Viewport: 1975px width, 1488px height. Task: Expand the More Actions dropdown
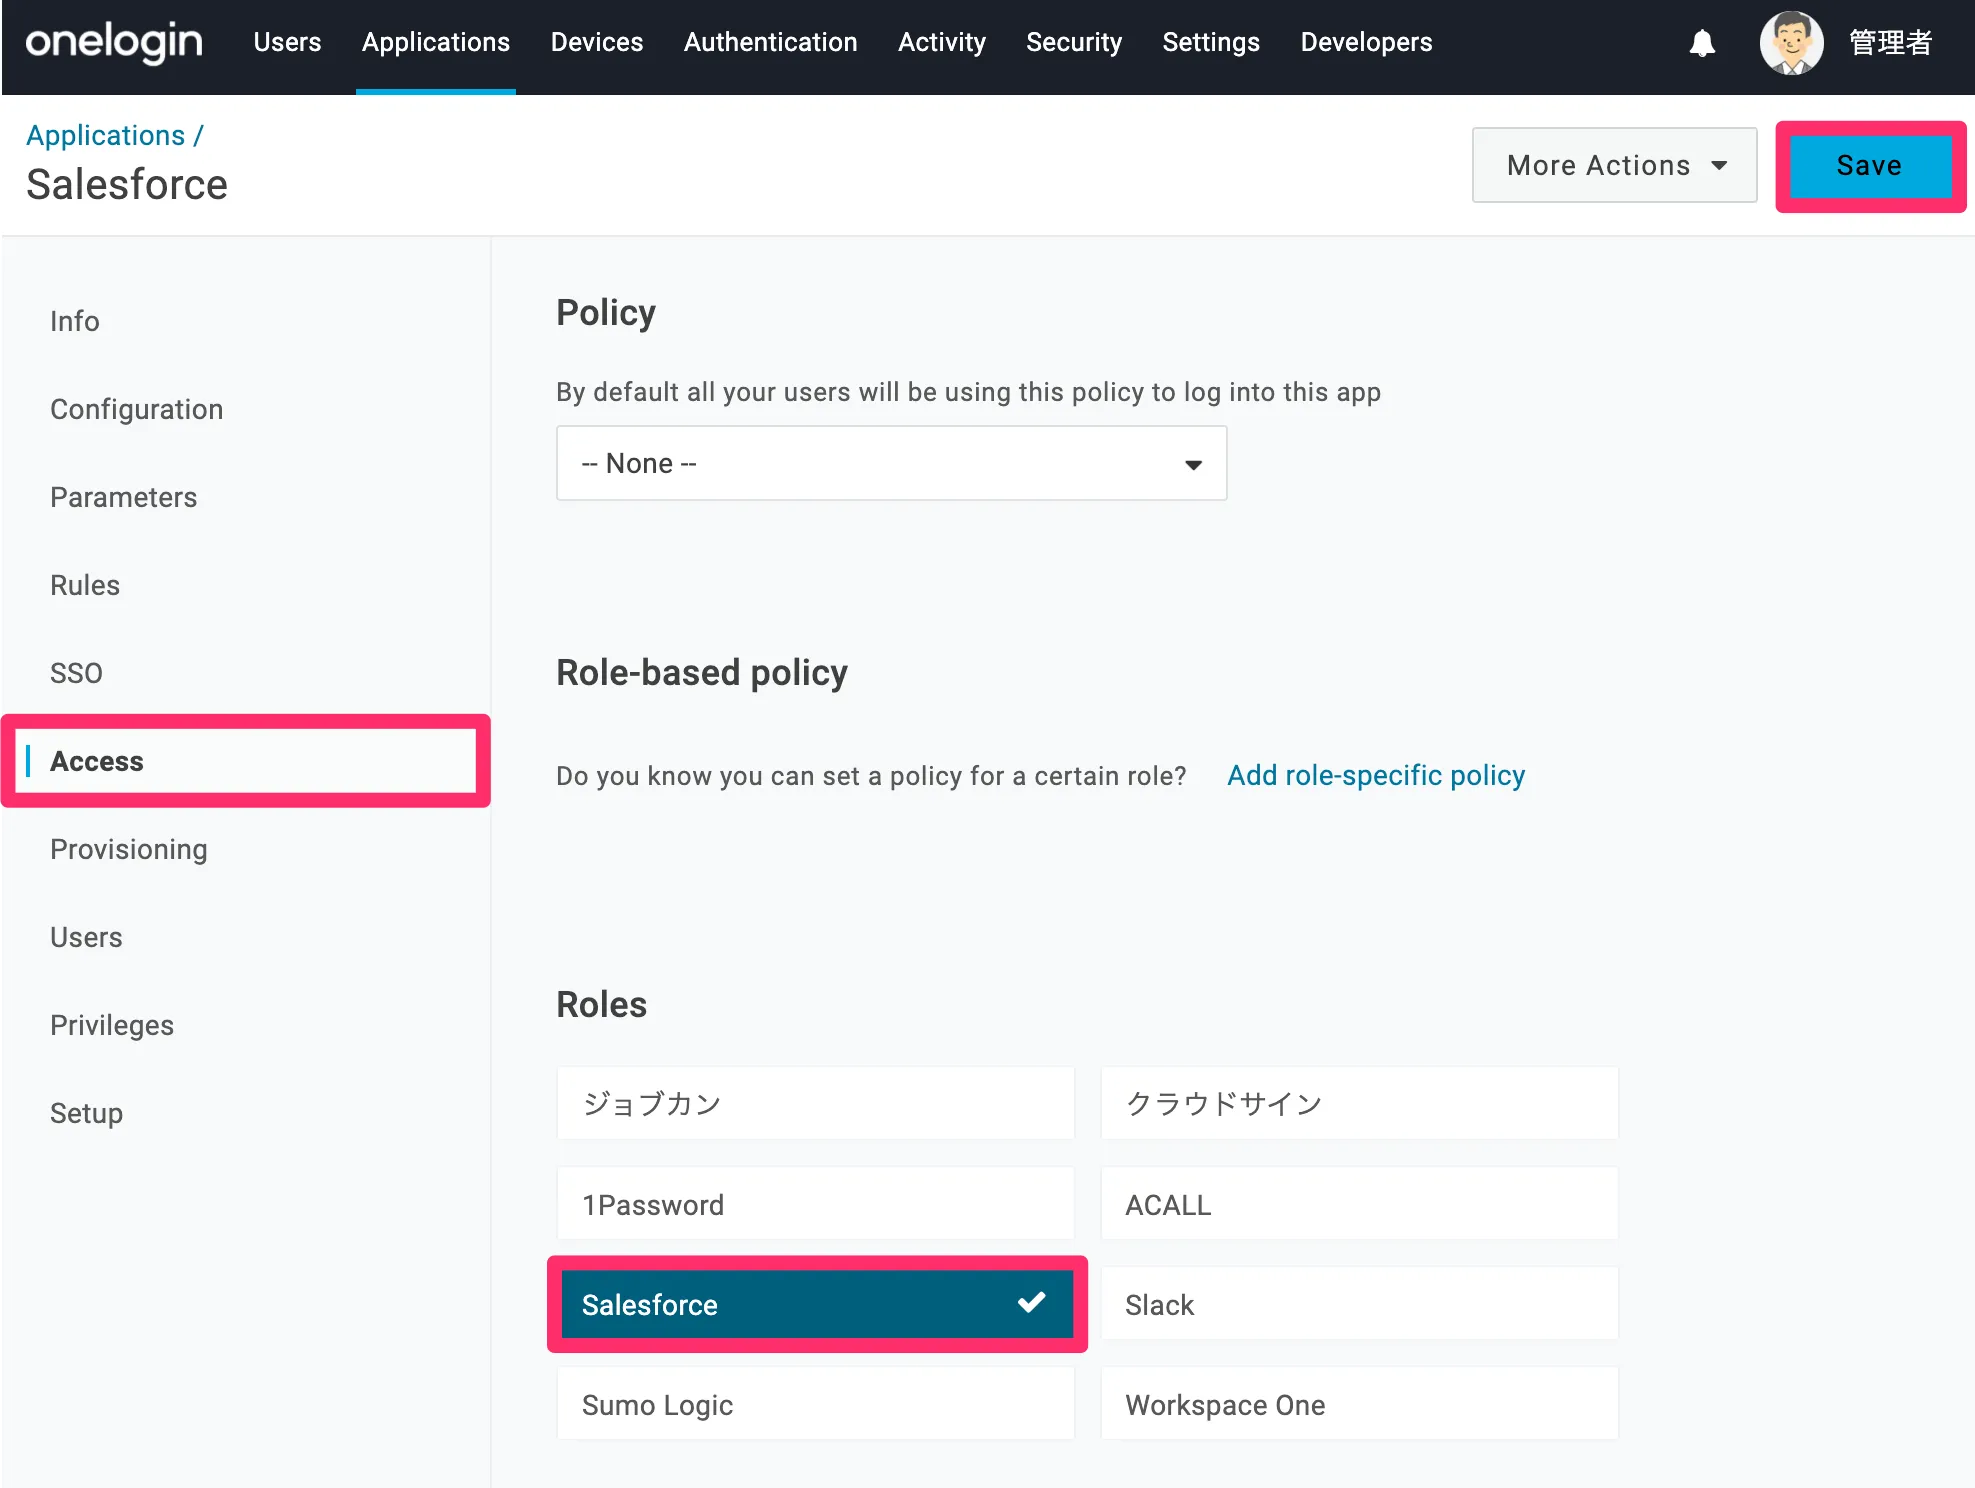[x=1614, y=165]
